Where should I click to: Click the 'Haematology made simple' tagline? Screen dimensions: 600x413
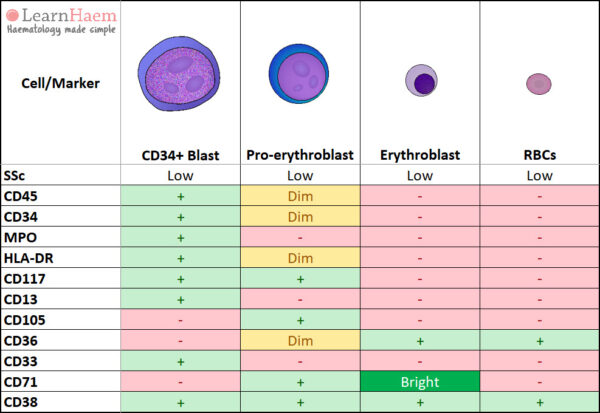click(x=60, y=30)
